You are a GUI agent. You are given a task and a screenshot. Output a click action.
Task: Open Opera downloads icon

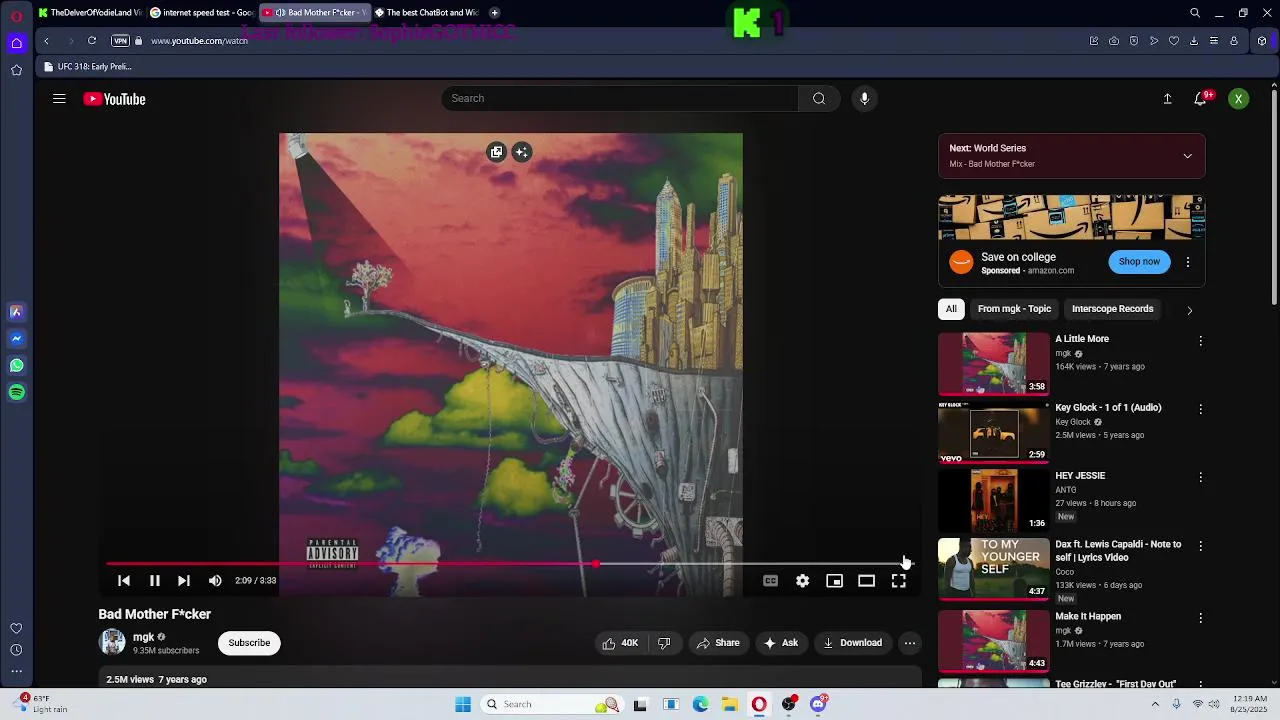1194,41
